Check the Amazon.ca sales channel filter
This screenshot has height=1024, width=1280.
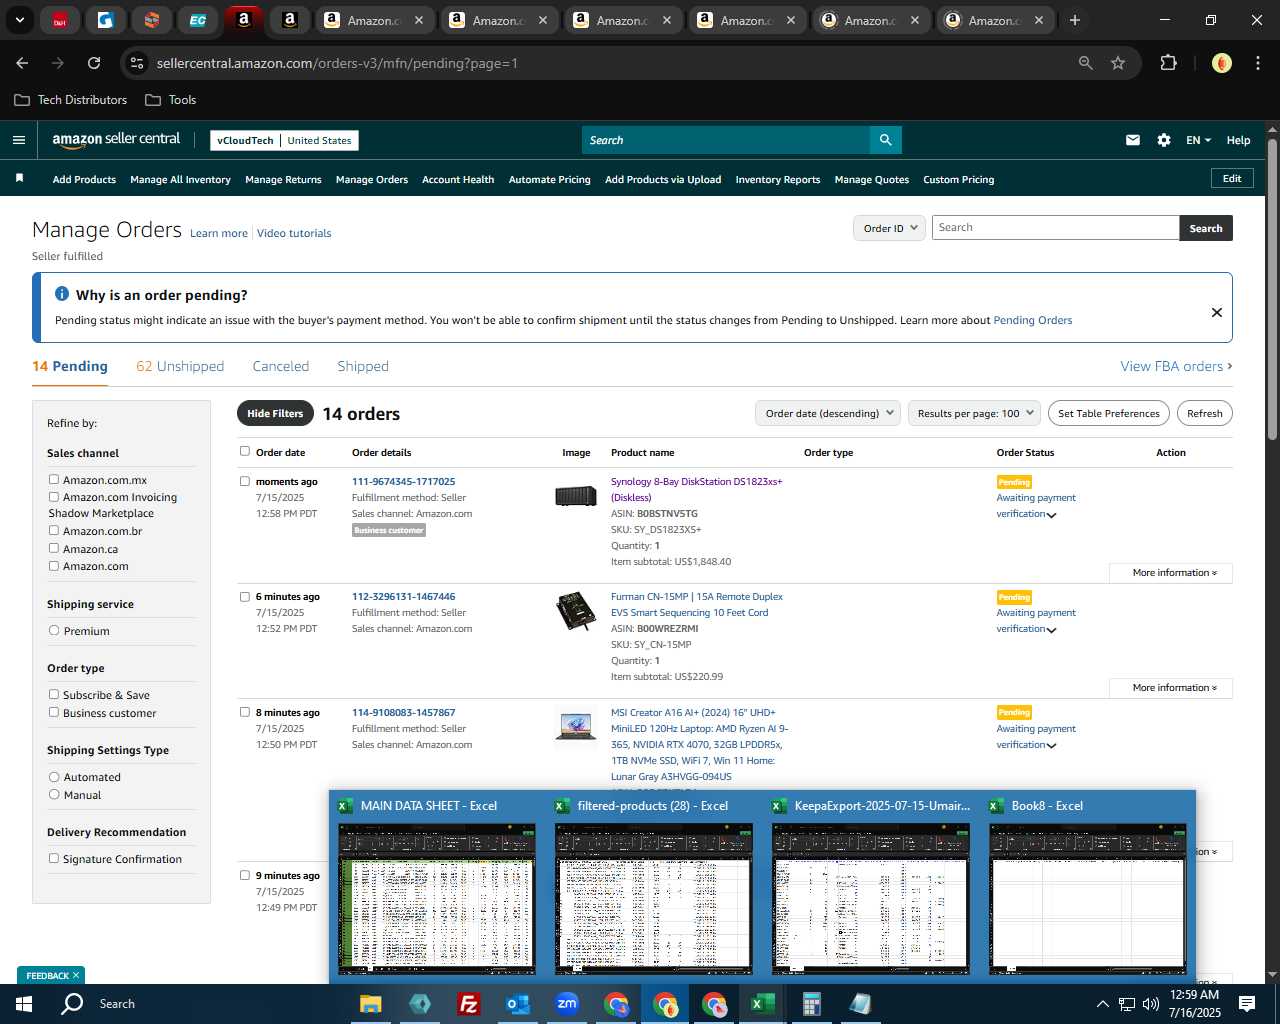point(54,549)
